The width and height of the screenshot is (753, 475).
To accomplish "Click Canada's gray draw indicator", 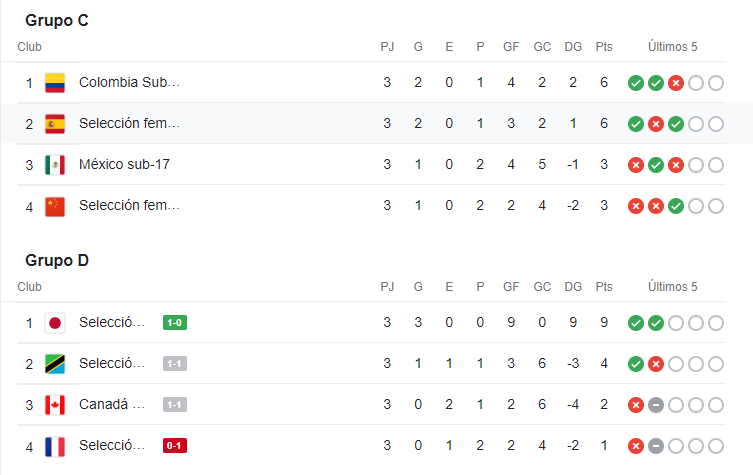I will click(x=655, y=404).
